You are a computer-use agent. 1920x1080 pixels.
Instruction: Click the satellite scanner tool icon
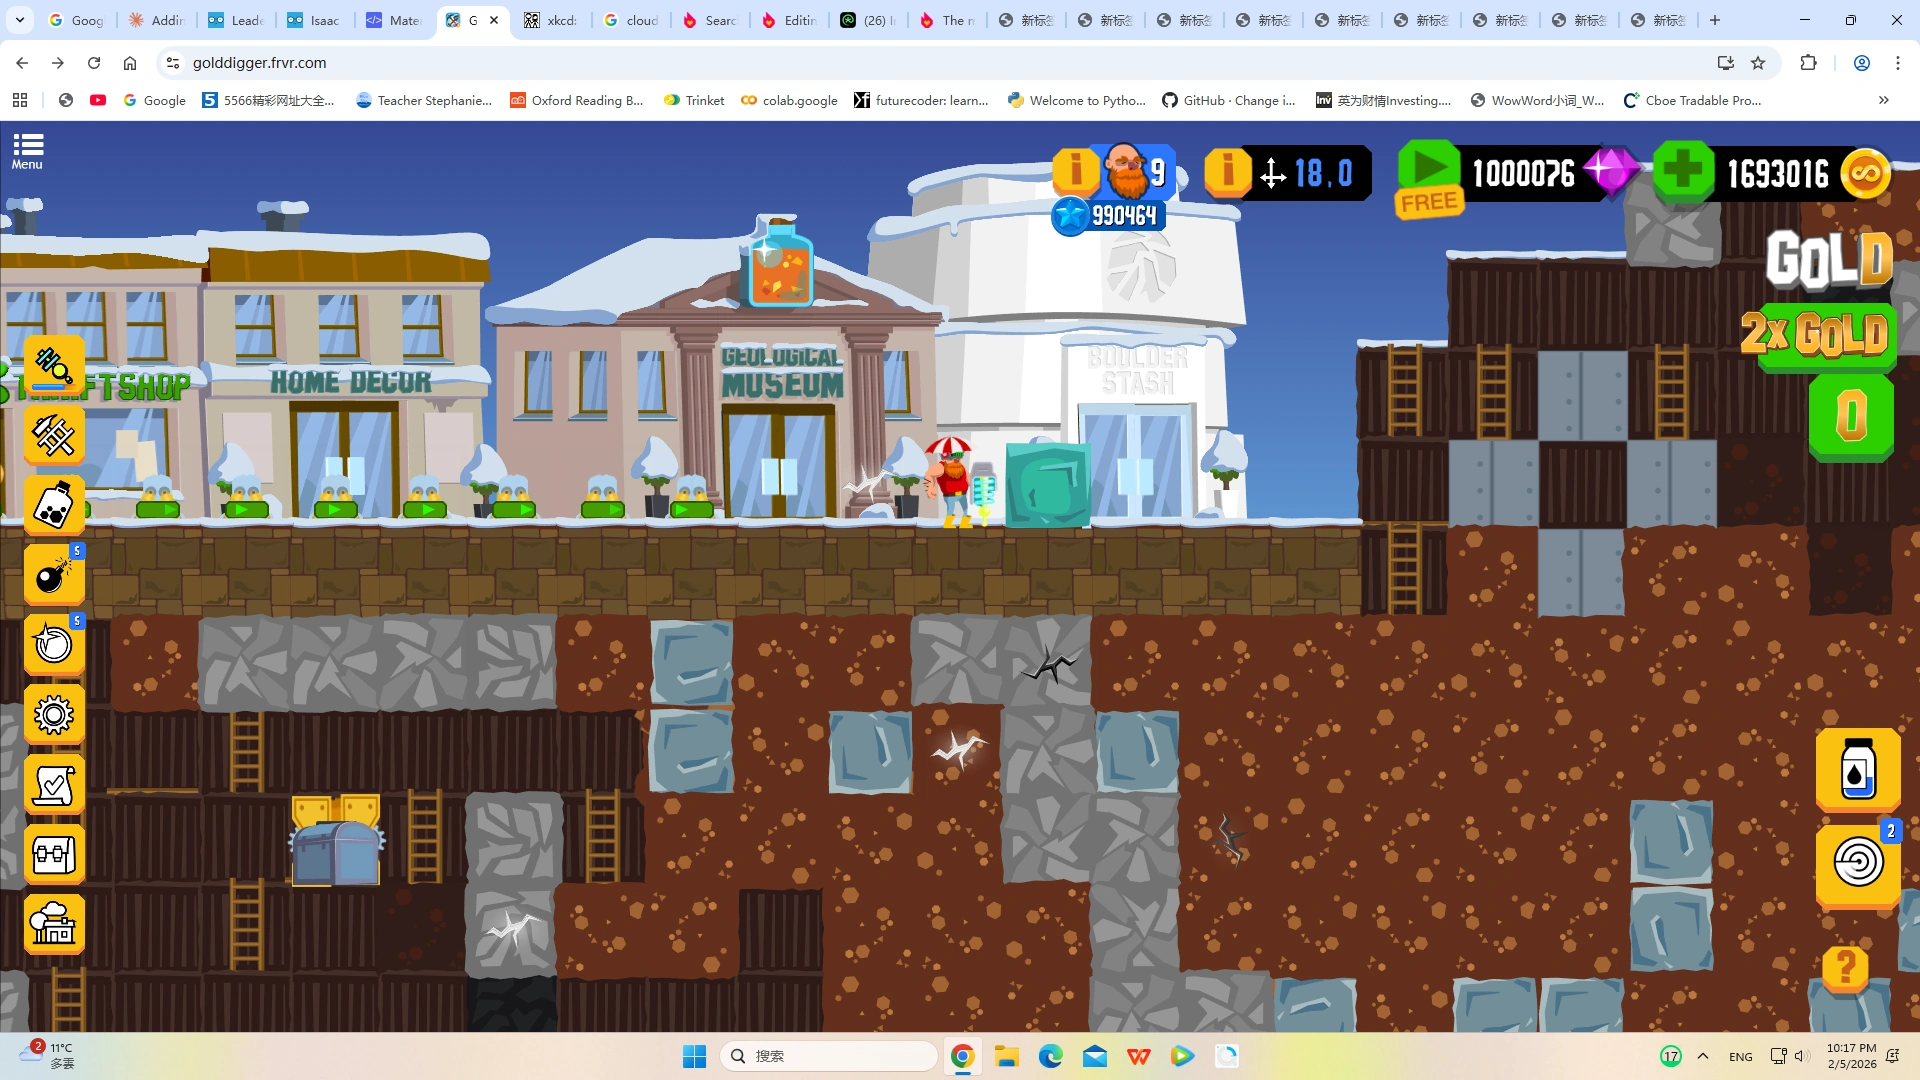click(54, 365)
